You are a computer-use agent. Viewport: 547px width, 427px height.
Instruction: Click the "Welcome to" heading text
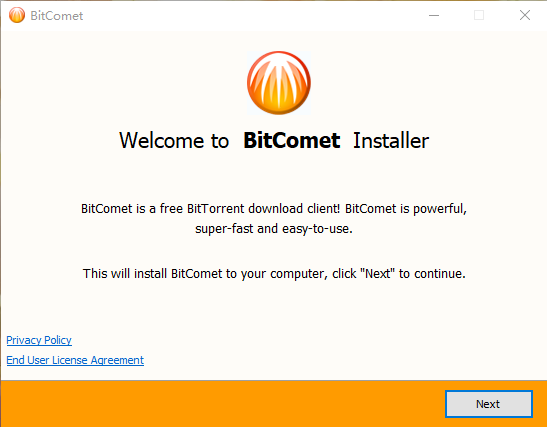point(174,141)
